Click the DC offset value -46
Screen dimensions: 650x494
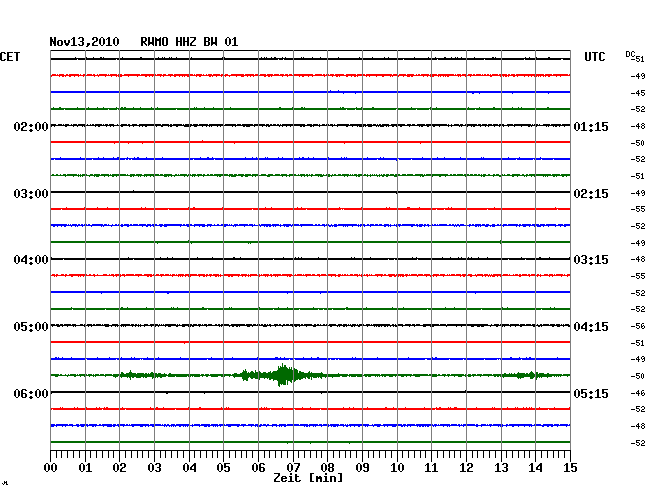[x=638, y=393]
